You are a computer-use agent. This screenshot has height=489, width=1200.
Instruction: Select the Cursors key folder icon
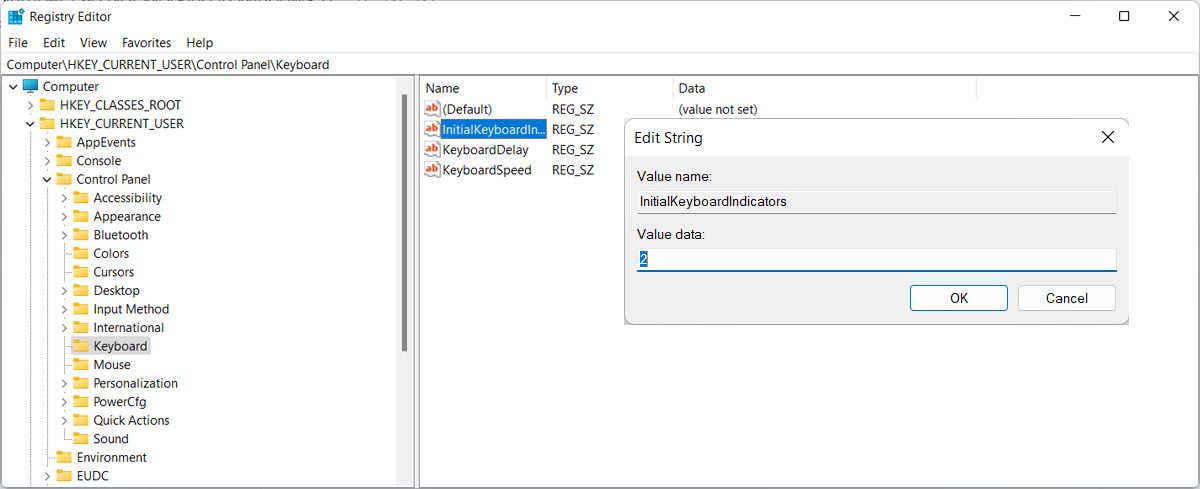click(x=81, y=272)
